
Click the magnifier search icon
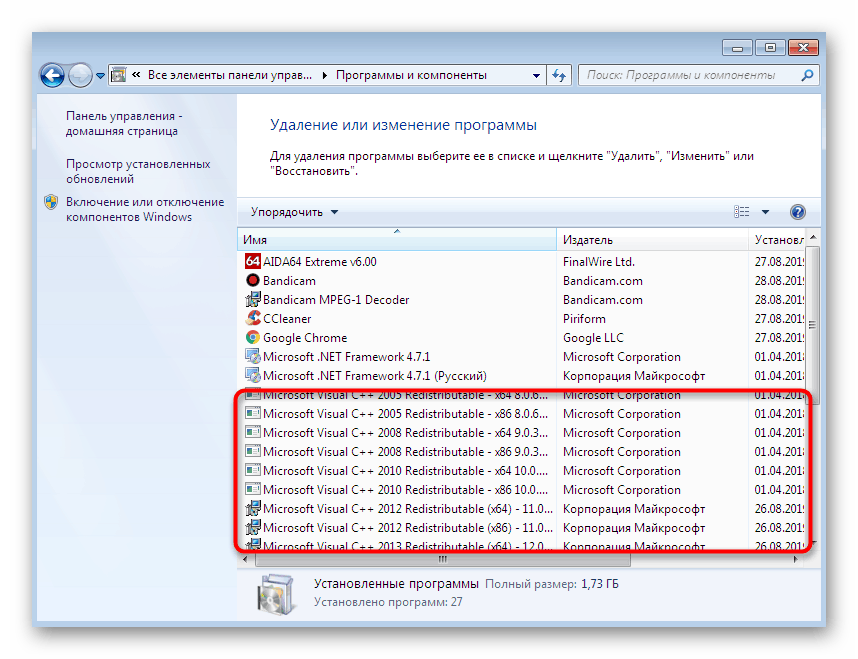(807, 76)
